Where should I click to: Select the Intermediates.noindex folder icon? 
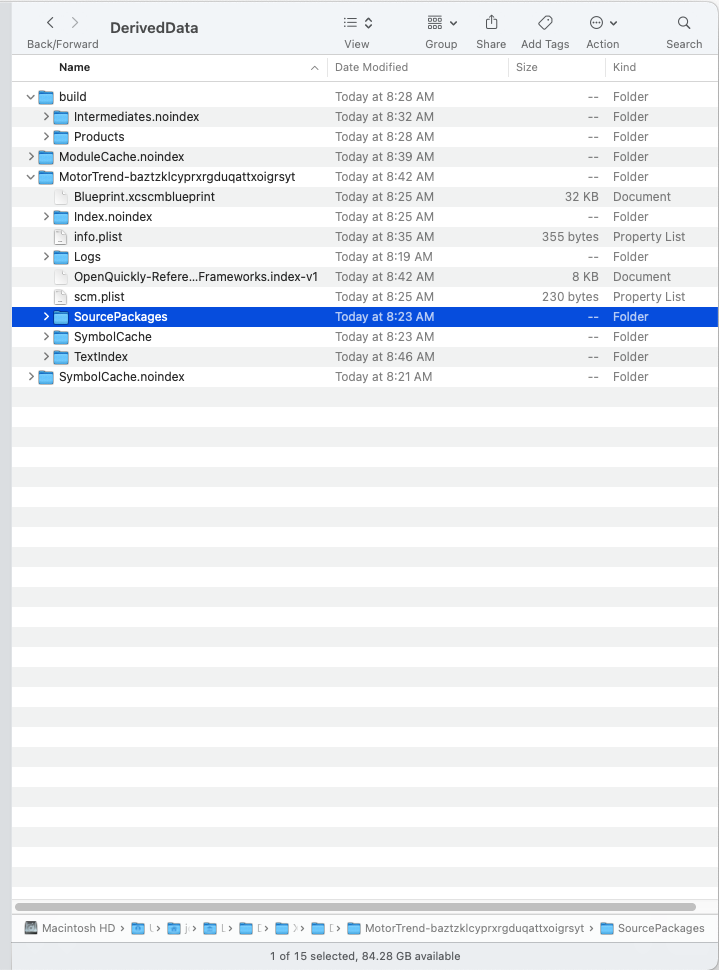61,117
